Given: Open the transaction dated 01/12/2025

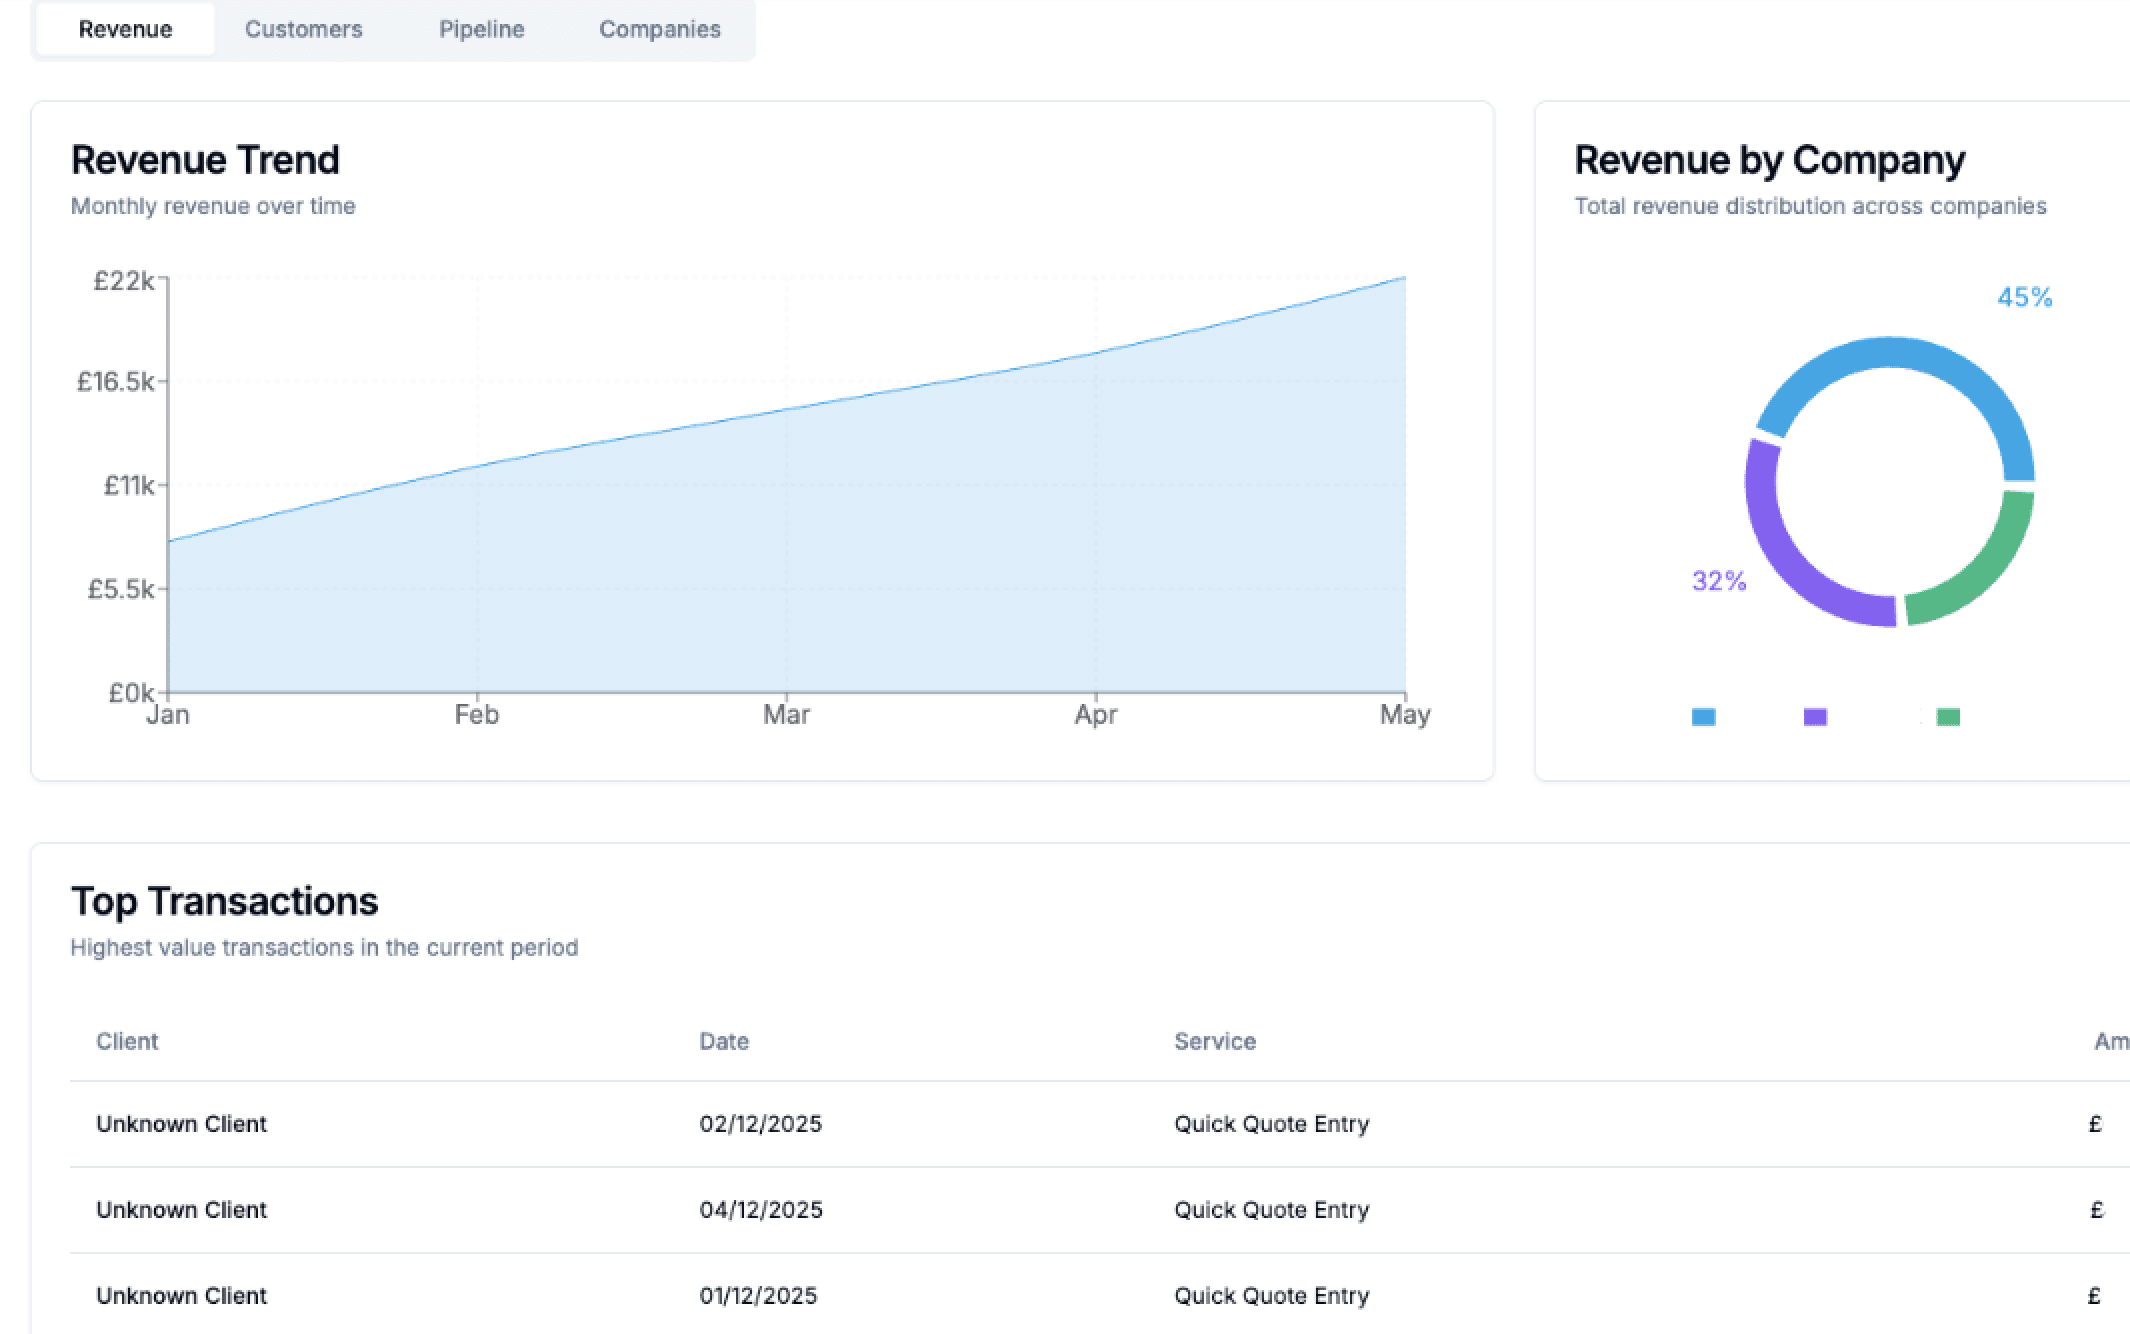Looking at the screenshot, I should (1100, 1296).
